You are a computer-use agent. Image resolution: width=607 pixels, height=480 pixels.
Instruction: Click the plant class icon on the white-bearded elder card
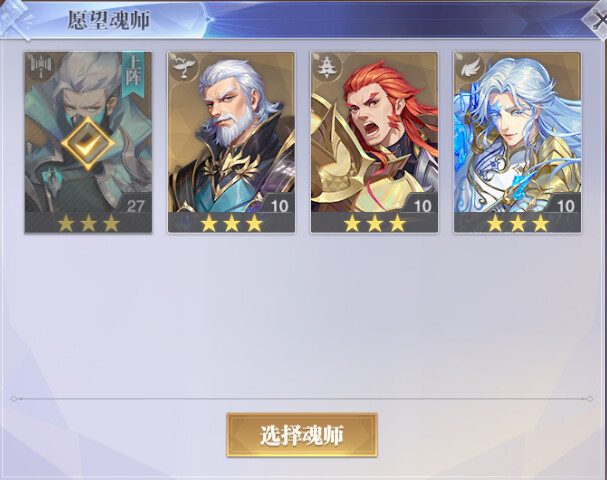pos(182,66)
